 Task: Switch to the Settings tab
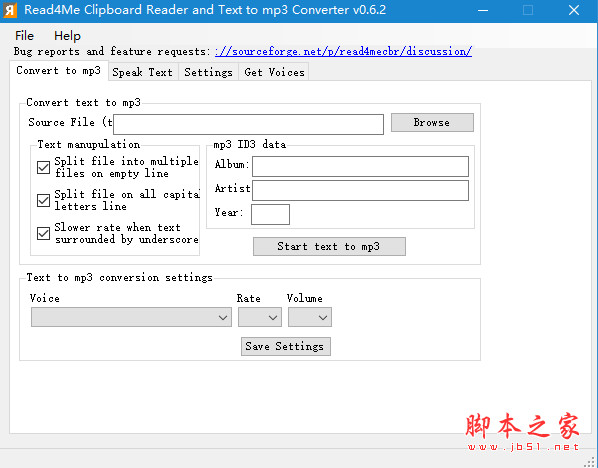[x=208, y=72]
